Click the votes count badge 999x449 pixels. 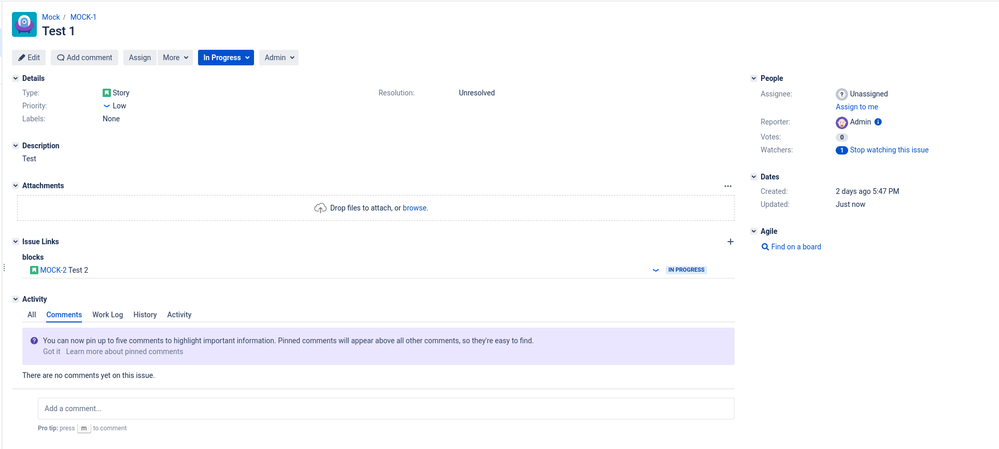[x=842, y=137]
